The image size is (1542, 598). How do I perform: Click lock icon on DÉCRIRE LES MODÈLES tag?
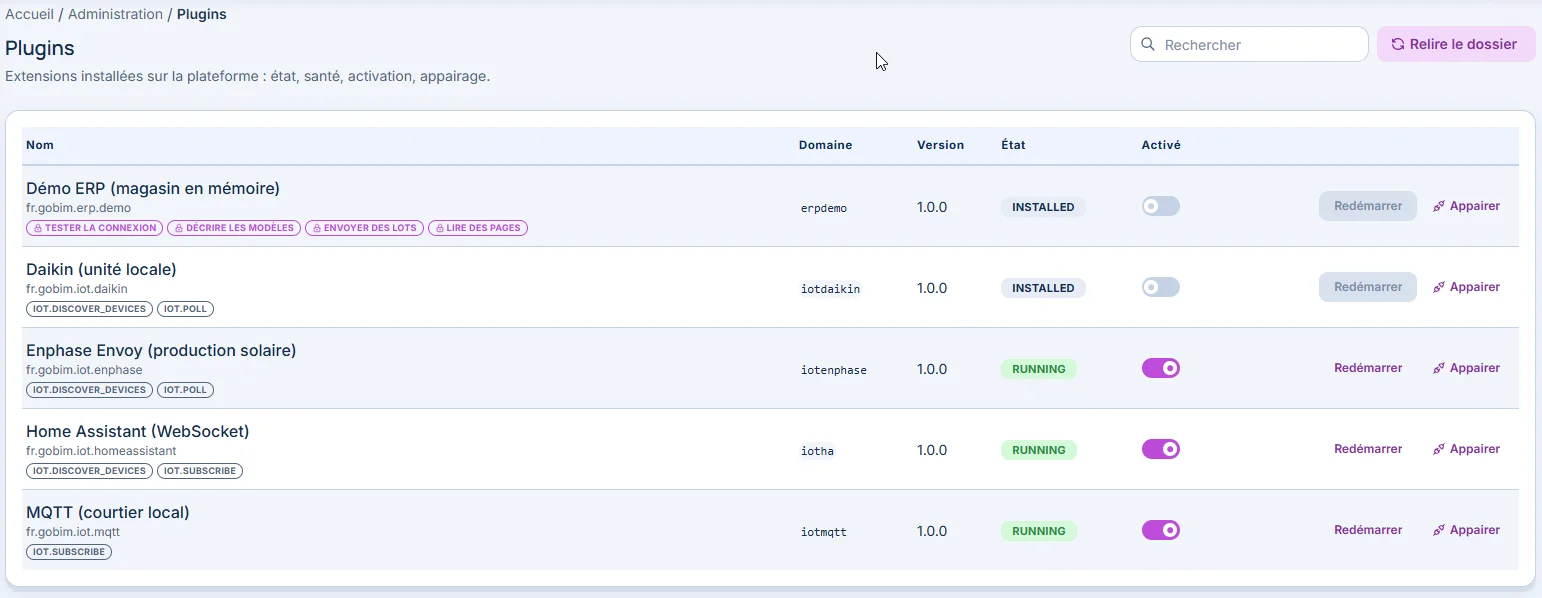click(179, 228)
